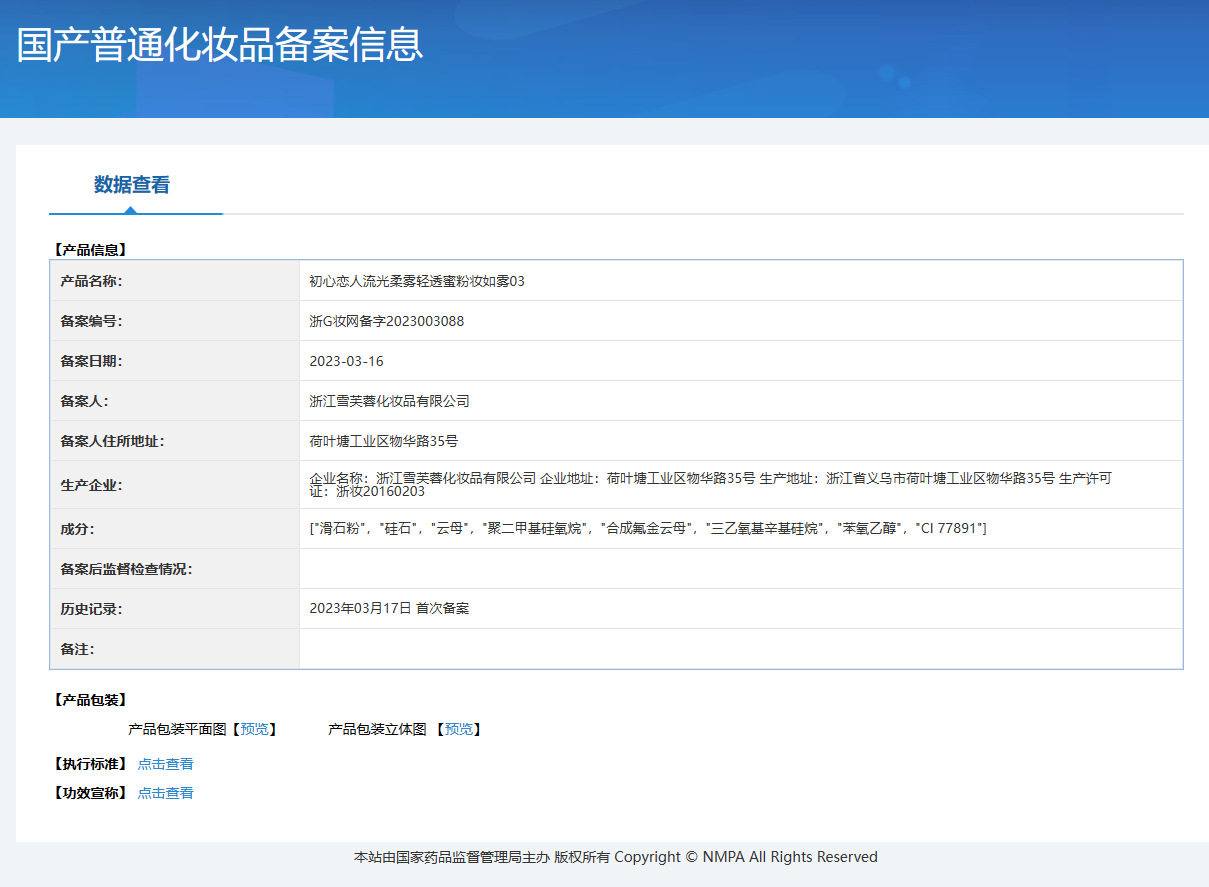Select the 【功效宣称】 label
Screen dimensions: 1209x887
point(89,793)
